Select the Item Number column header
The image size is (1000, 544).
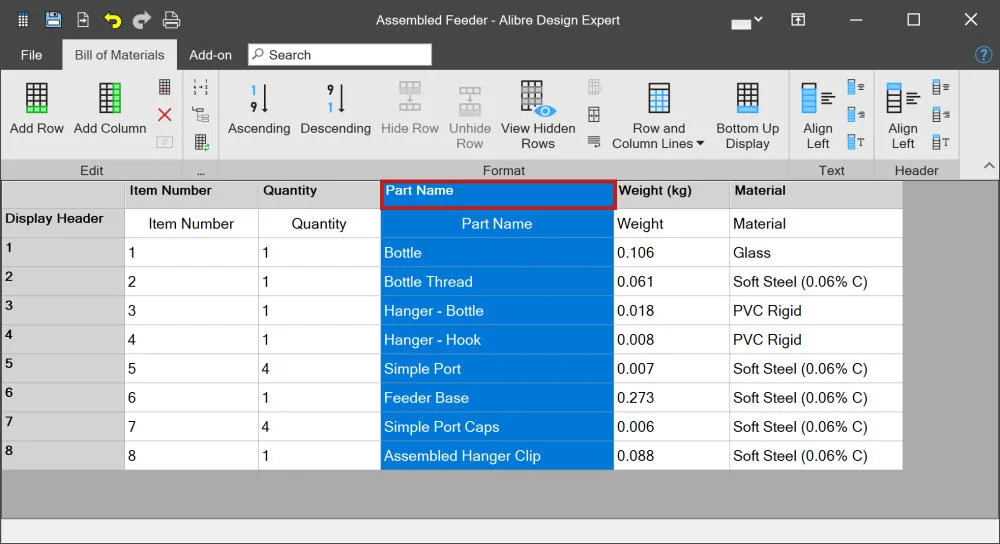191,195
